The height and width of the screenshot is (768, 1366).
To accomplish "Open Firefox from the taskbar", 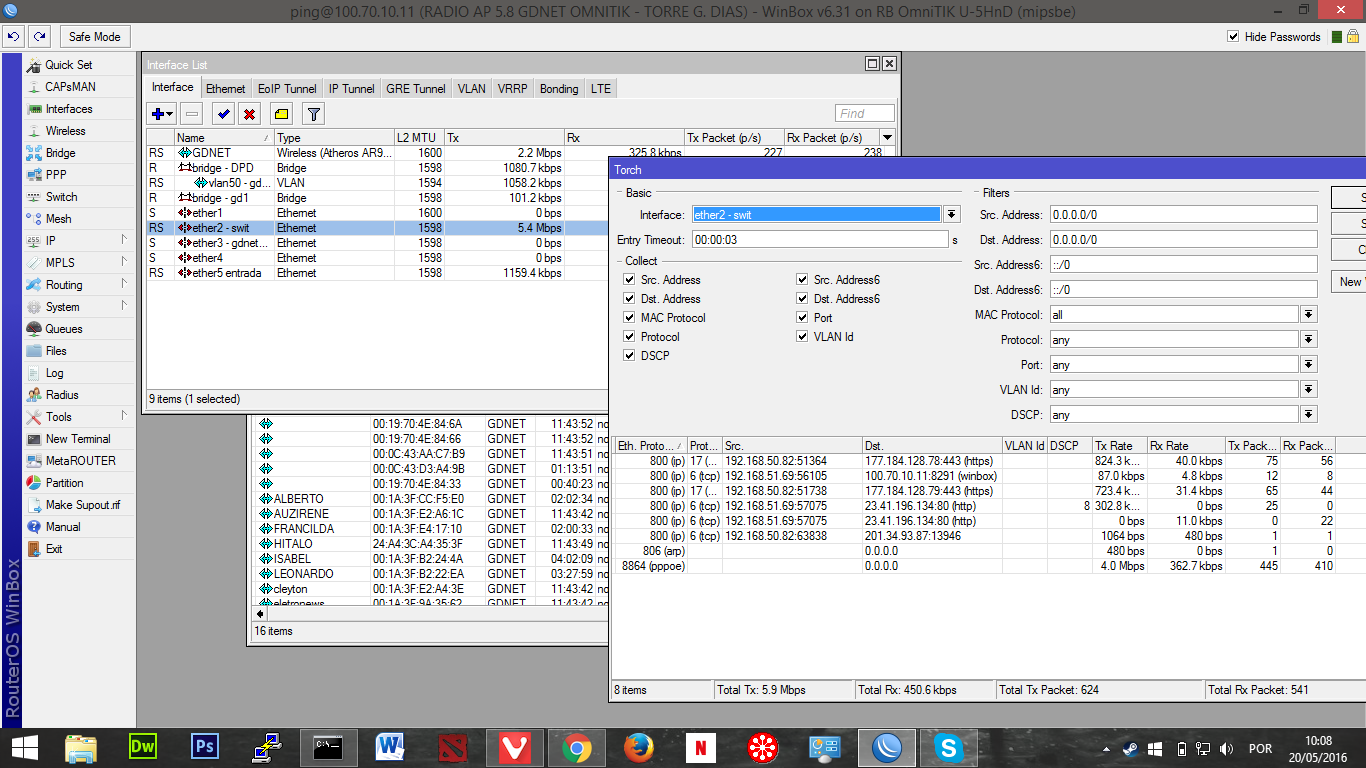I will [x=638, y=748].
